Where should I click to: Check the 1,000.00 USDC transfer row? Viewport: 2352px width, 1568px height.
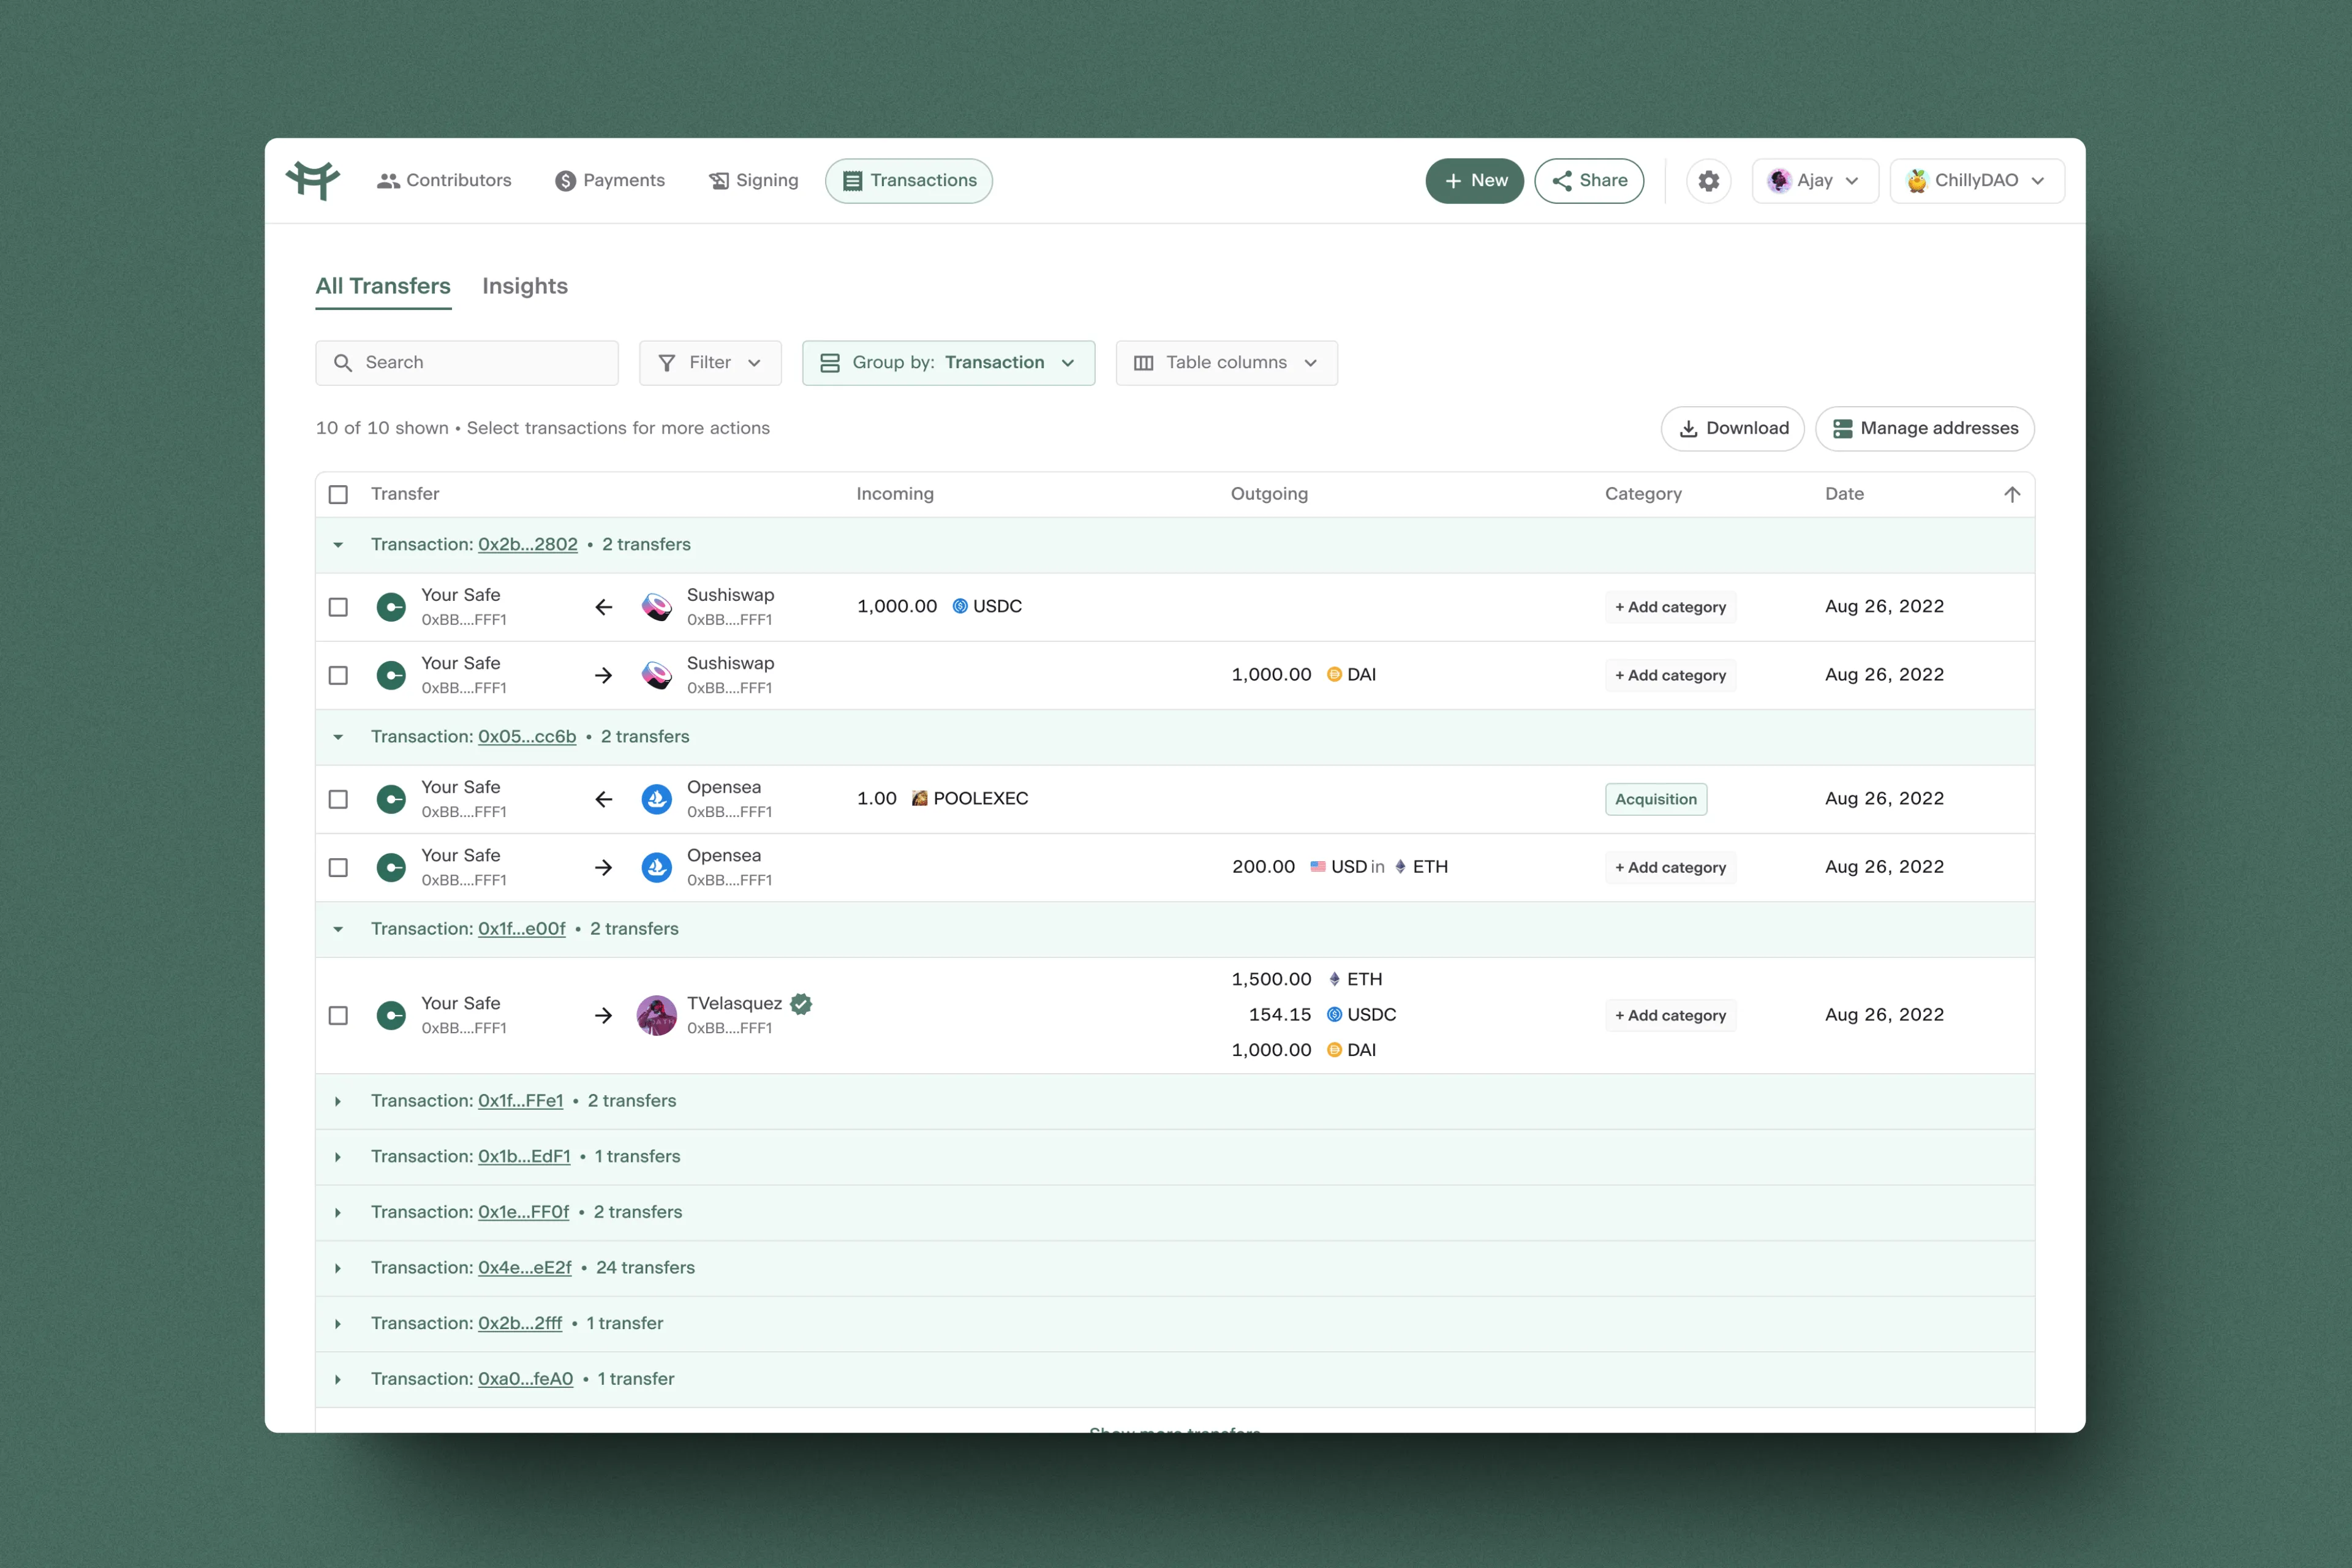[338, 607]
